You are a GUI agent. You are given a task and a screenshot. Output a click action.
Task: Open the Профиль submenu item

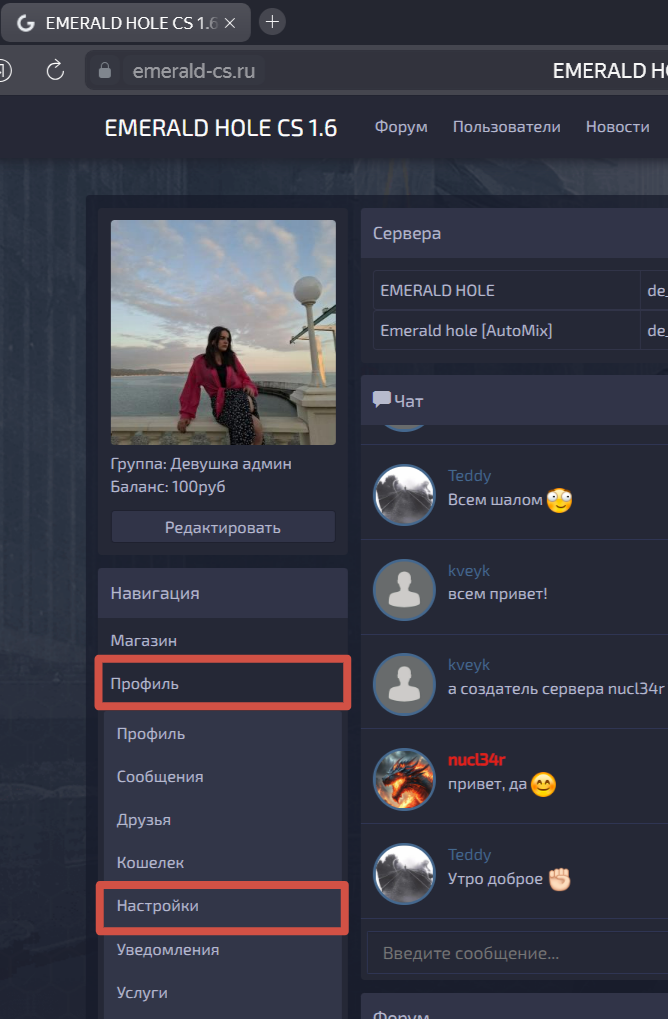(151, 734)
